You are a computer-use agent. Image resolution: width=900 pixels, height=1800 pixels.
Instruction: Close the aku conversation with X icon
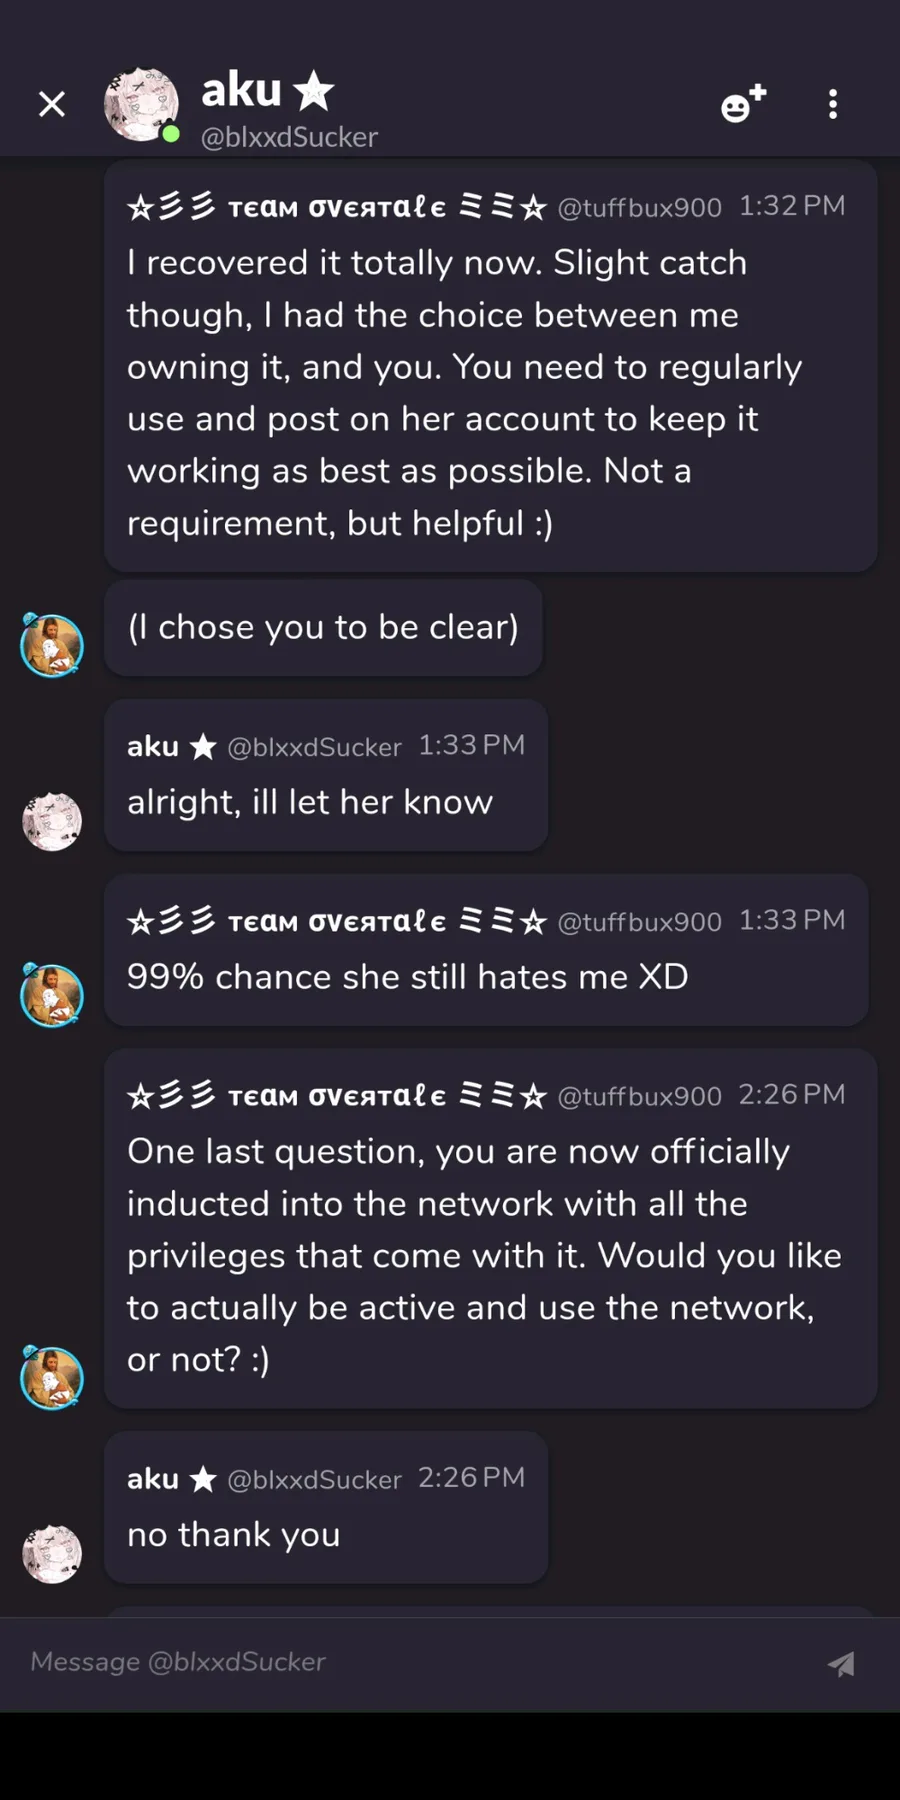52,104
